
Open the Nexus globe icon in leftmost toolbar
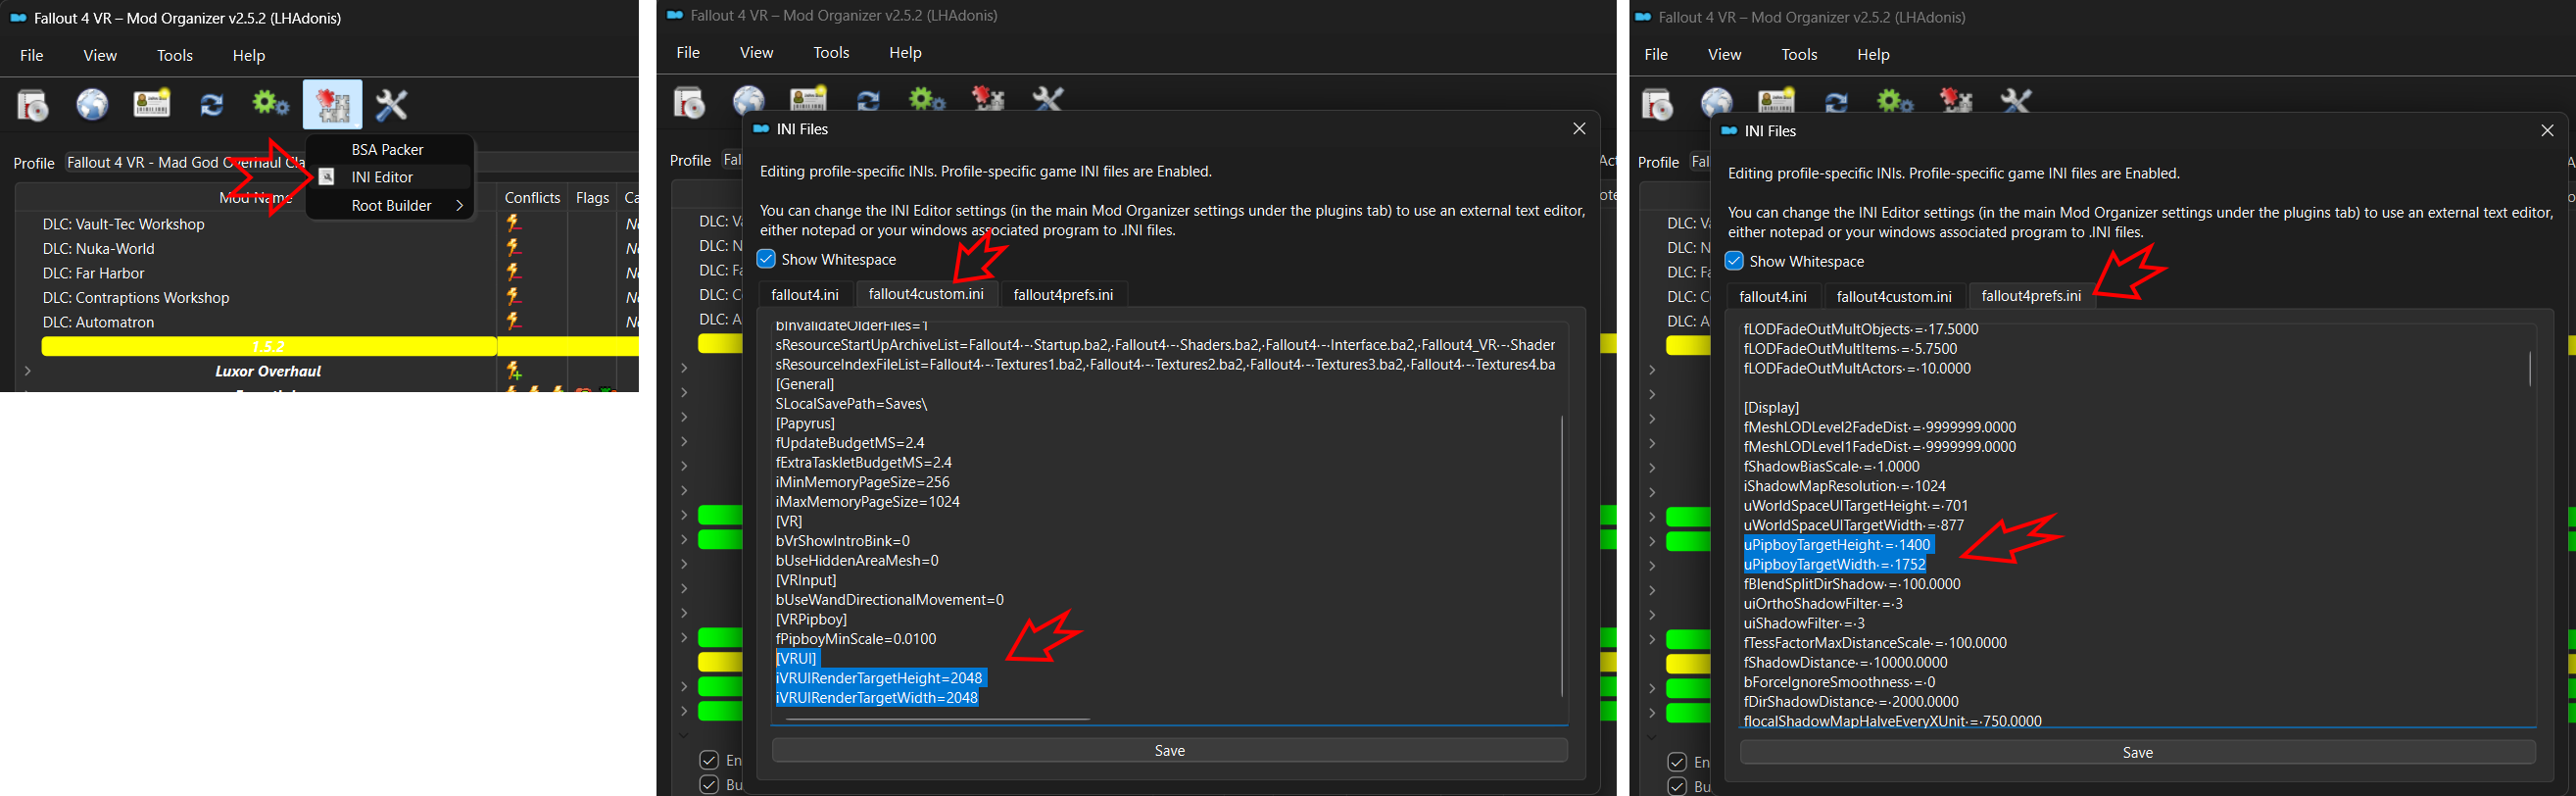click(x=92, y=105)
